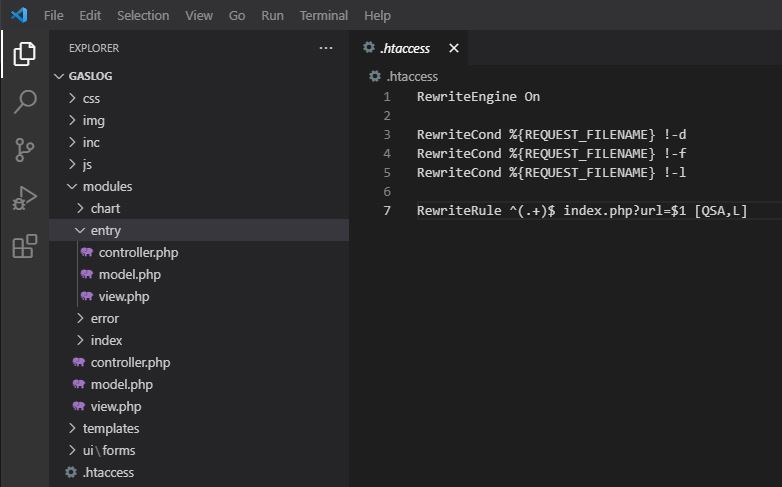The image size is (782, 487).
Task: Collapse the entry folder
Action: pyautogui.click(x=105, y=230)
